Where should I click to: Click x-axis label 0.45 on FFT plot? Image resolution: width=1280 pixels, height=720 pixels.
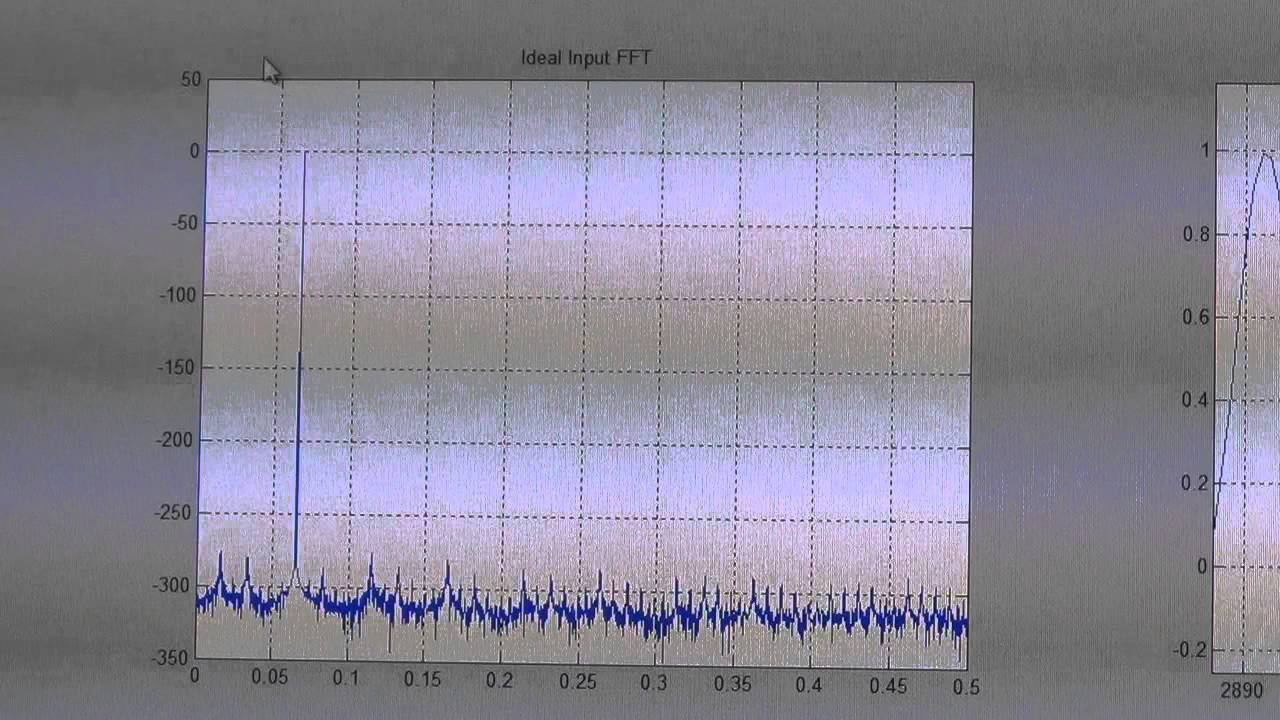tap(888, 686)
